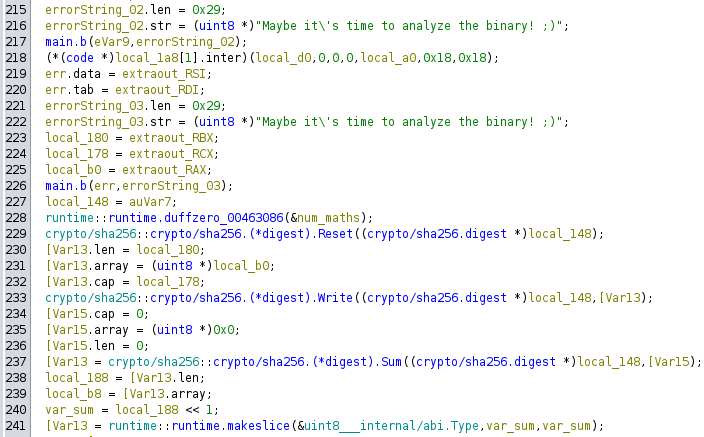Click line number 228 in the gutter

[18, 218]
